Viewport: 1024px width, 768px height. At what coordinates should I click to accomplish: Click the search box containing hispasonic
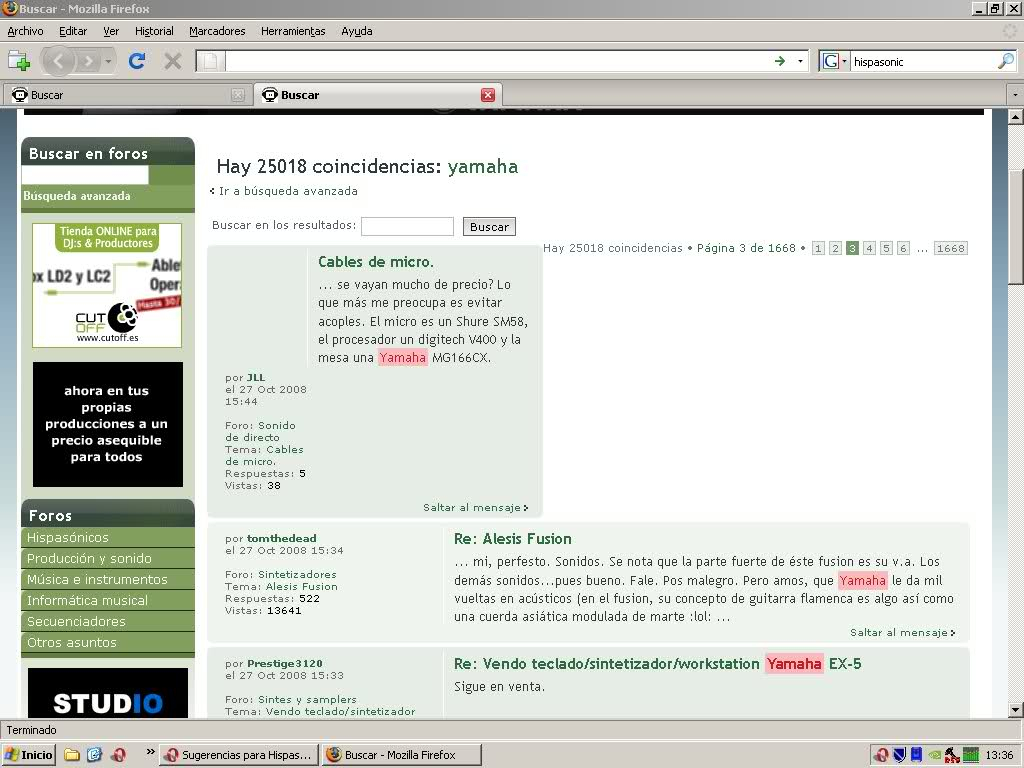pyautogui.click(x=923, y=61)
